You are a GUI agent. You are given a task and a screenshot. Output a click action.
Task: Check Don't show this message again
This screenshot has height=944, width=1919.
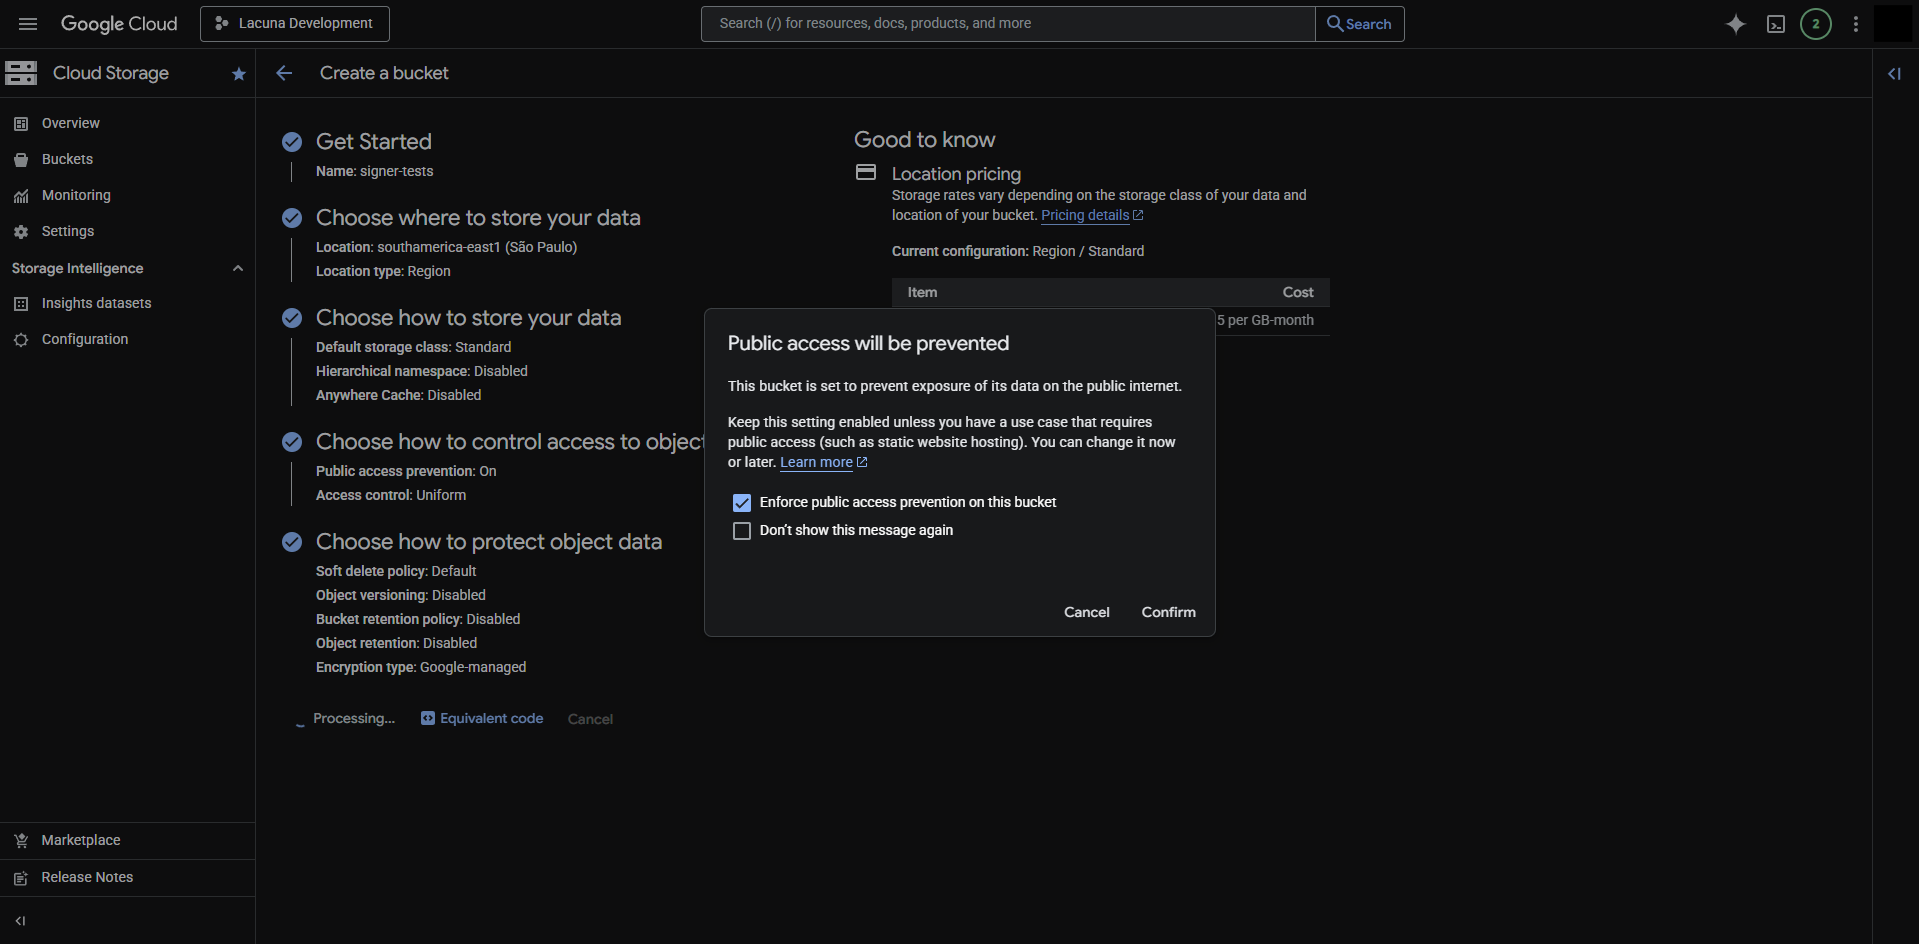(742, 531)
